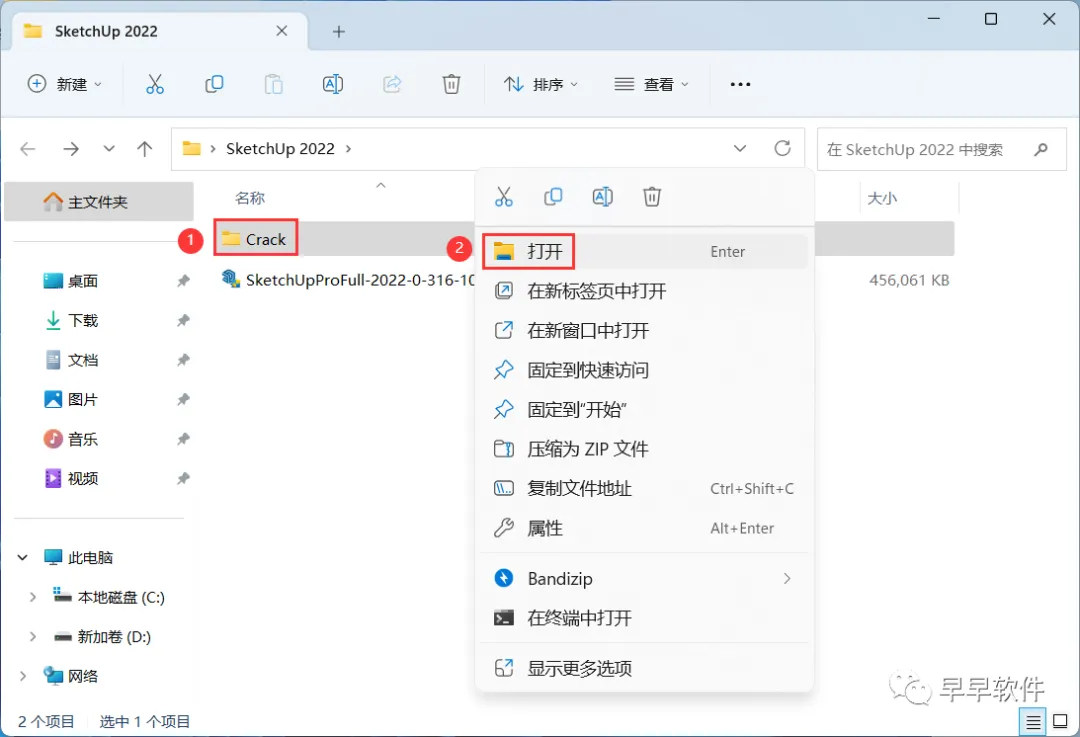Click the Copy icon in the top toolbar
Viewport: 1080px width, 737px height.
pos(214,84)
